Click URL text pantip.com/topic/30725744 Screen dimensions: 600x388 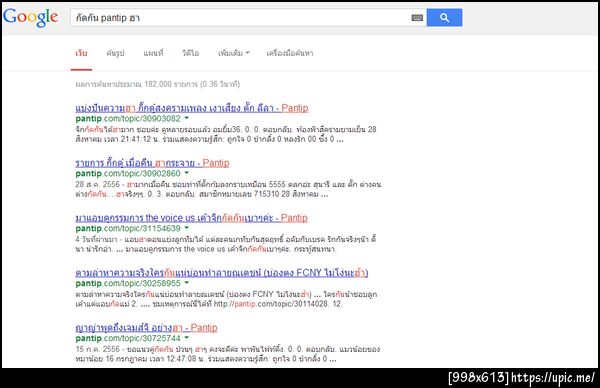point(128,338)
